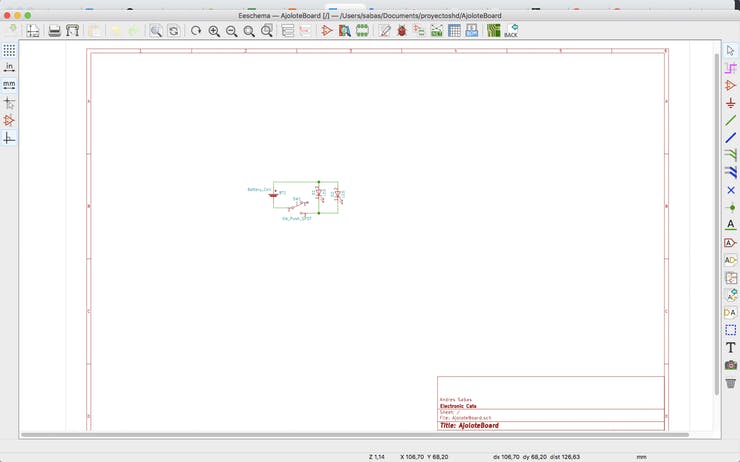Select the add image (camera) tool
The width and height of the screenshot is (740, 462).
tap(731, 365)
